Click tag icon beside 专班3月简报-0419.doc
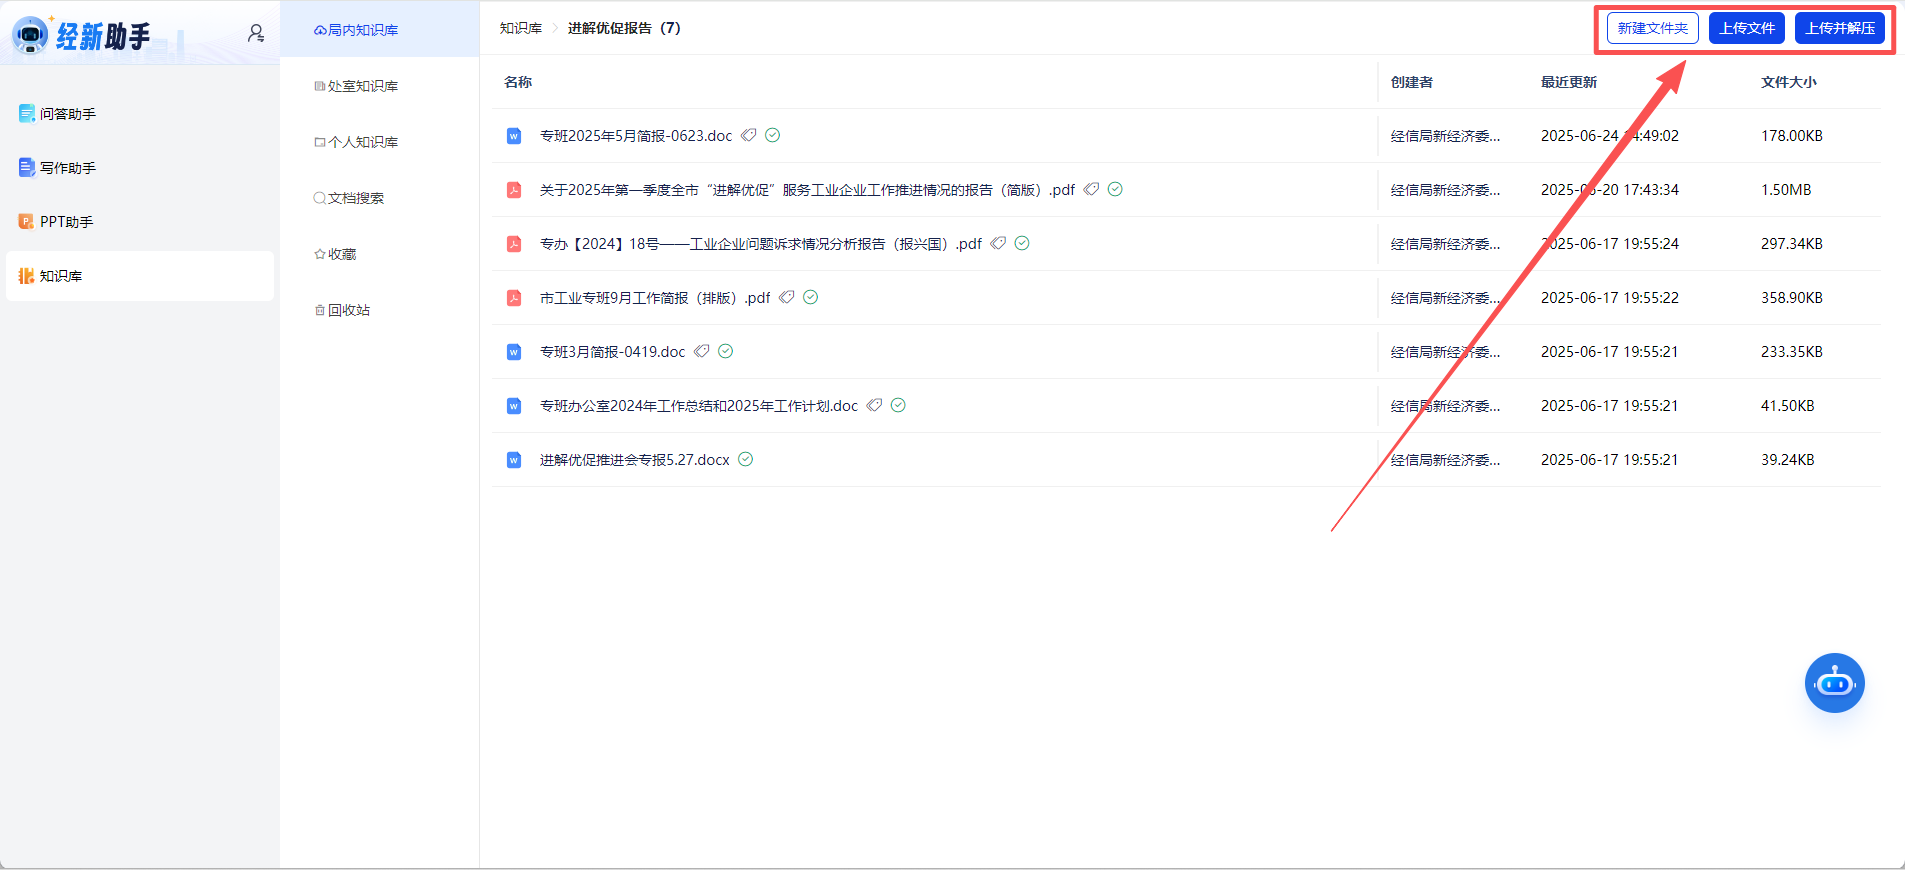The image size is (1905, 870). pos(702,351)
